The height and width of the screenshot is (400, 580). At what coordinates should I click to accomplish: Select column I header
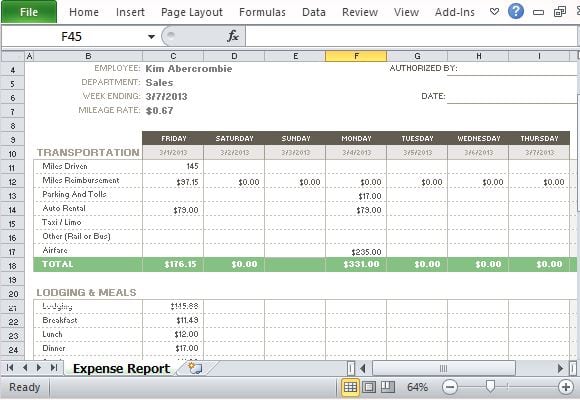click(539, 56)
